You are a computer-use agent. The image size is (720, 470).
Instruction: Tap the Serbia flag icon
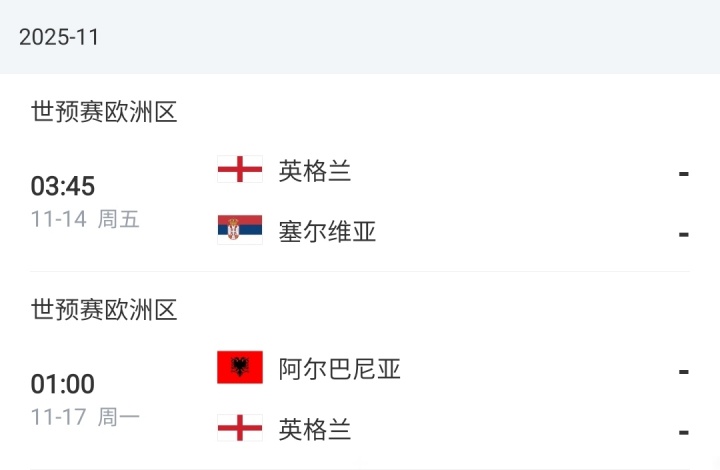240,231
